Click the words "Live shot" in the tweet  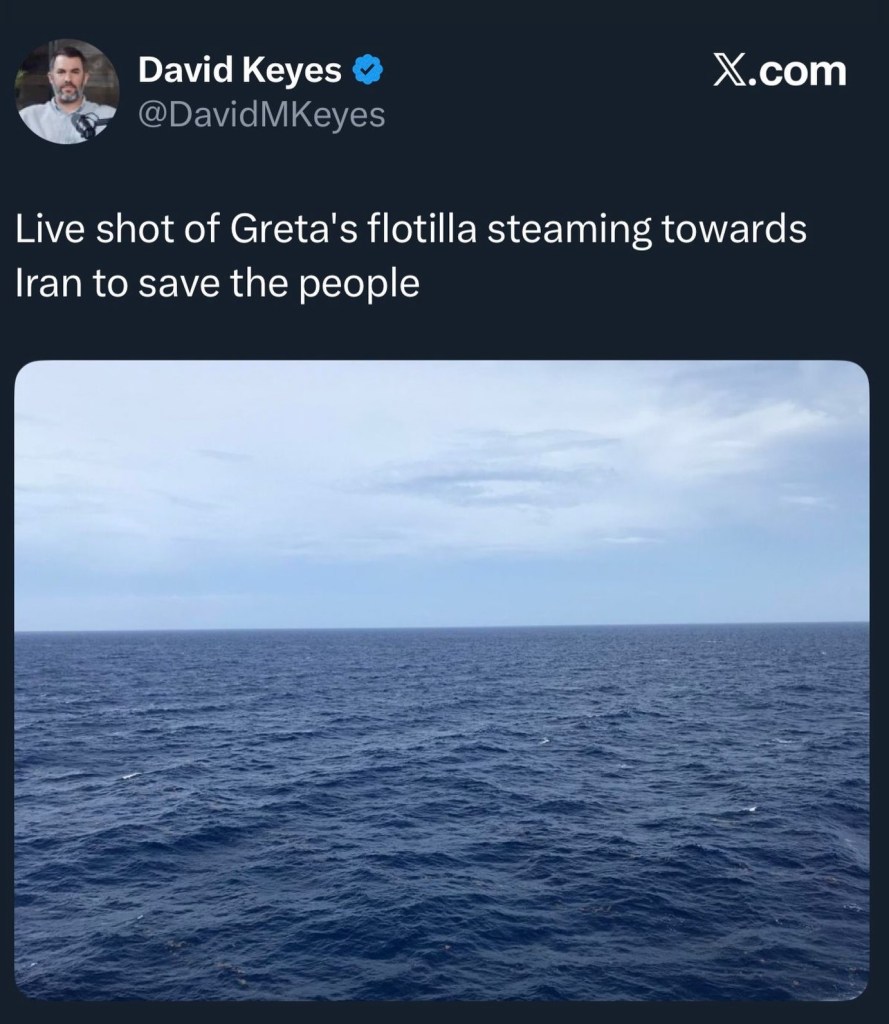pos(91,229)
